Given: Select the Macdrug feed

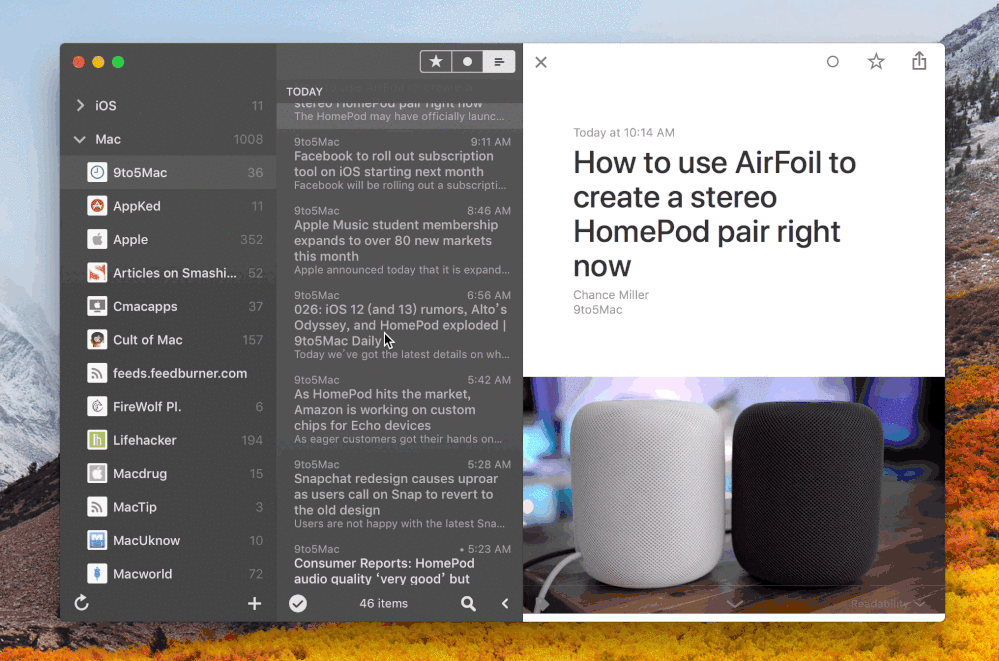Looking at the screenshot, I should pyautogui.click(x=168, y=474).
